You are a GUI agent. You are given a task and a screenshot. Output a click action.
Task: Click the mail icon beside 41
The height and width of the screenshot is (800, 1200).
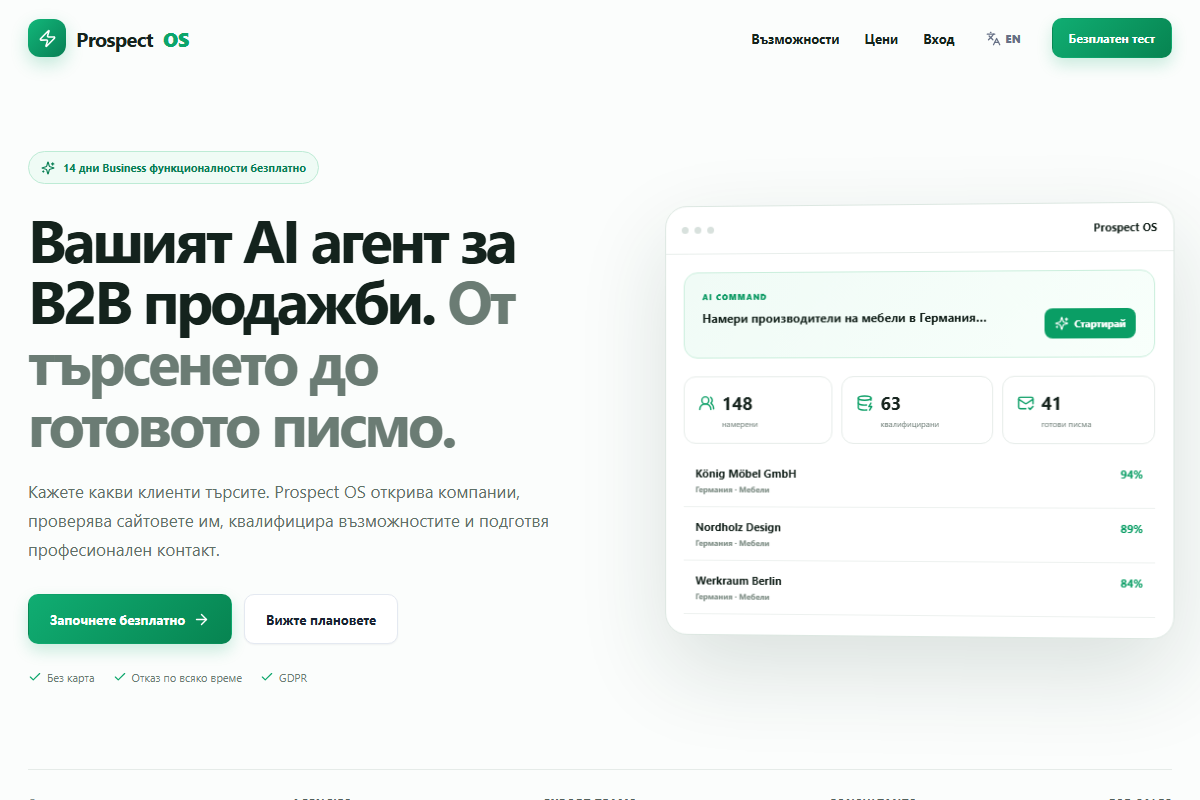[x=1025, y=403]
